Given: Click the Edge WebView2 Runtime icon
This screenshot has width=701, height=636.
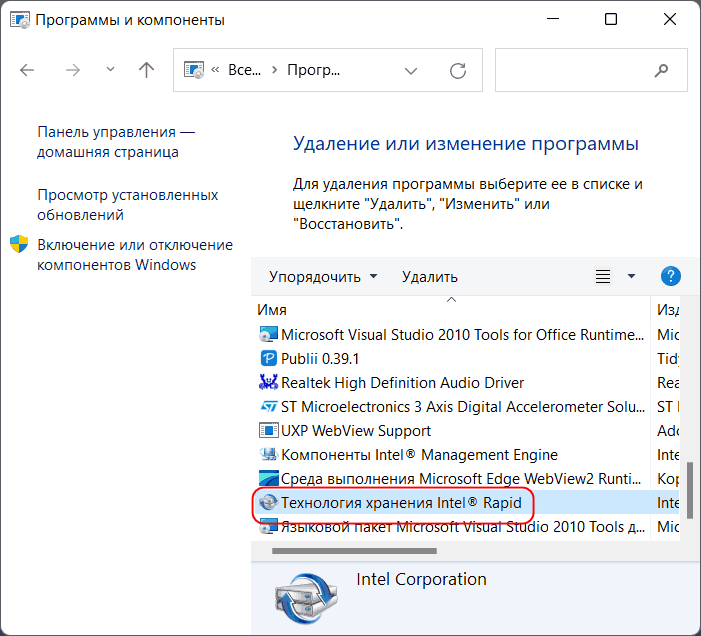Looking at the screenshot, I should click(269, 478).
